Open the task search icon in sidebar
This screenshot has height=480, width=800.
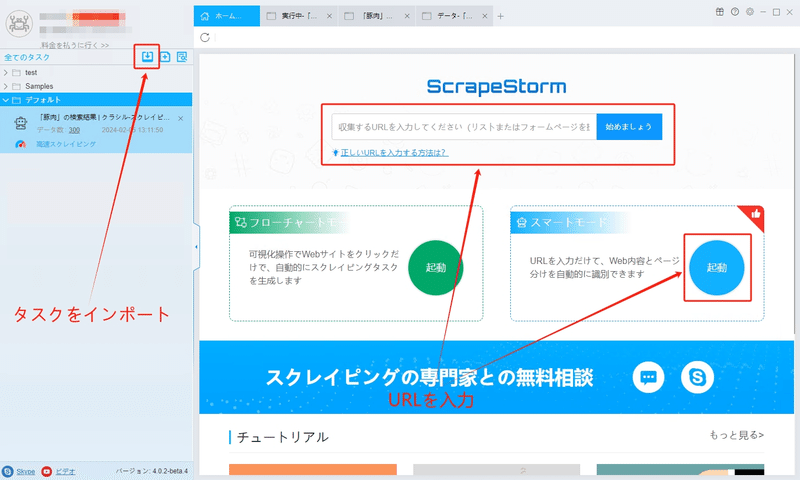click(182, 57)
